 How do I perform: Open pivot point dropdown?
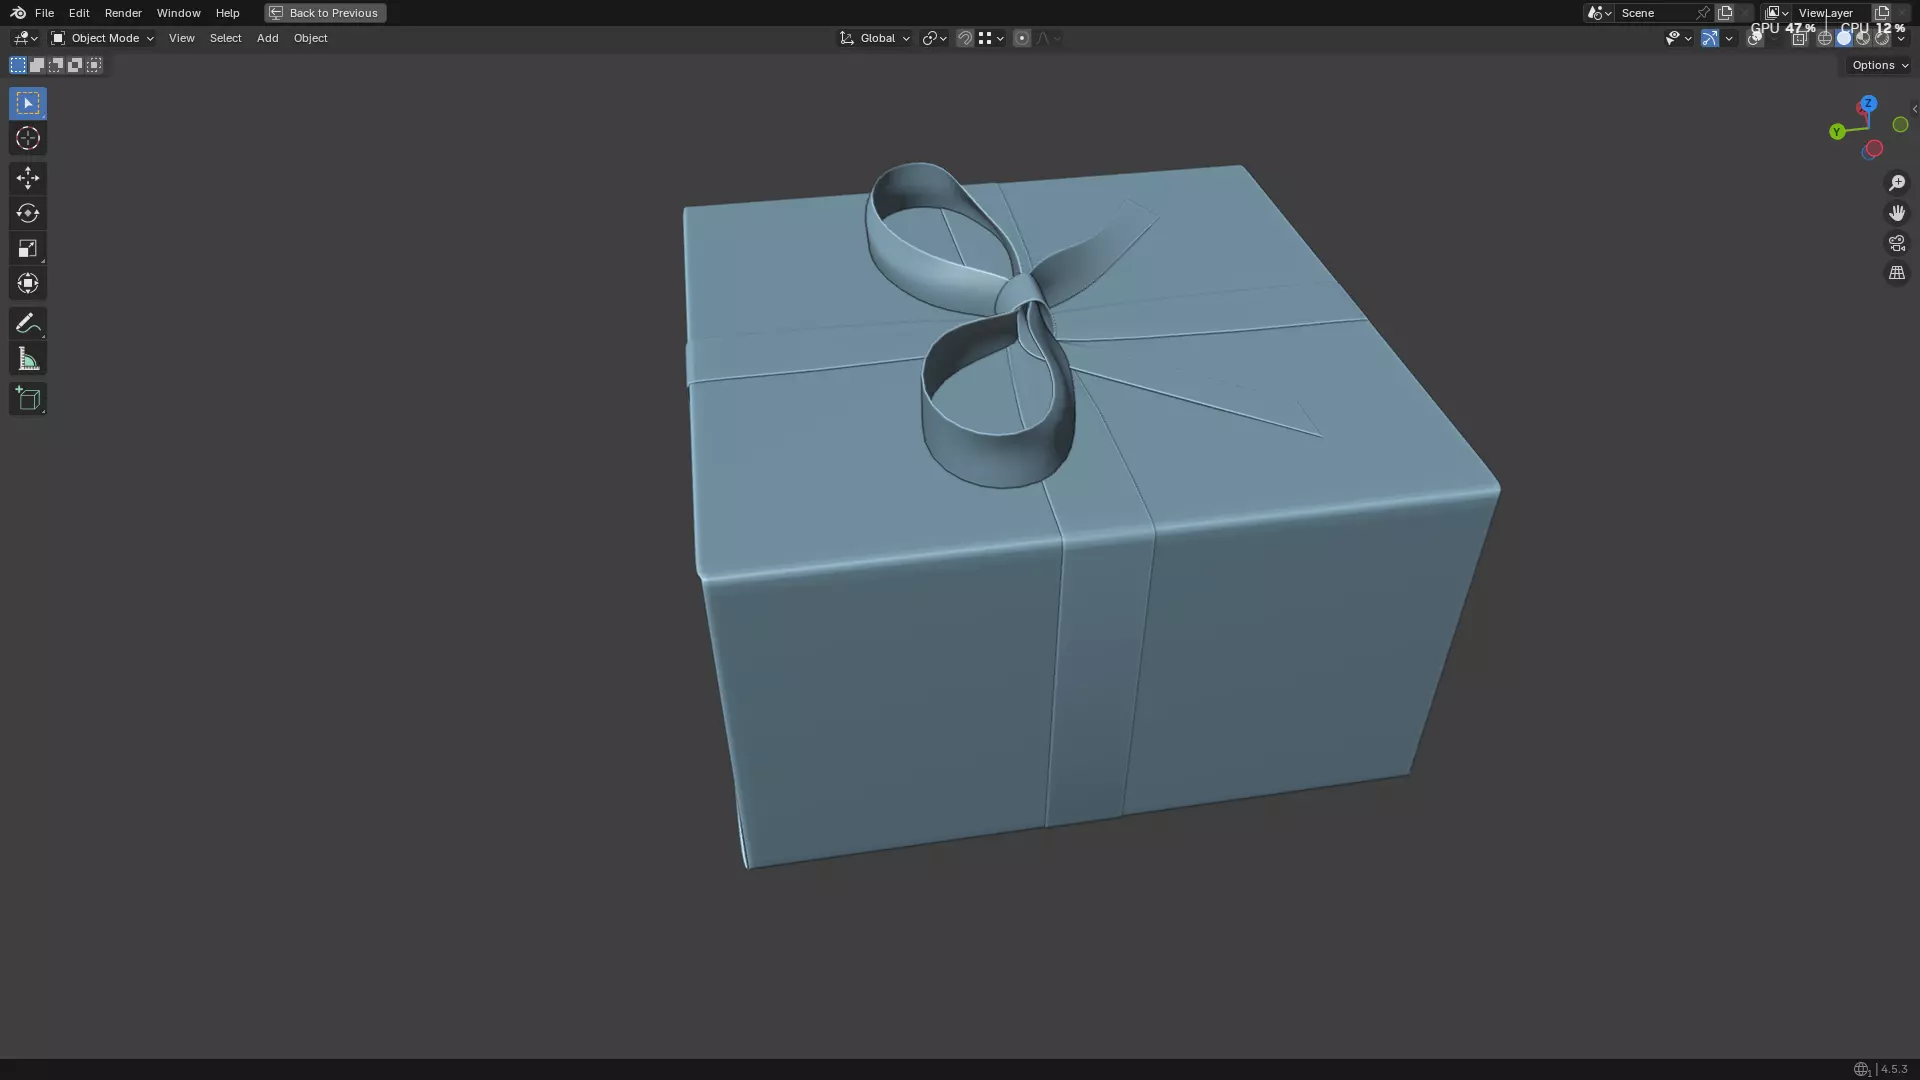pos(934,38)
